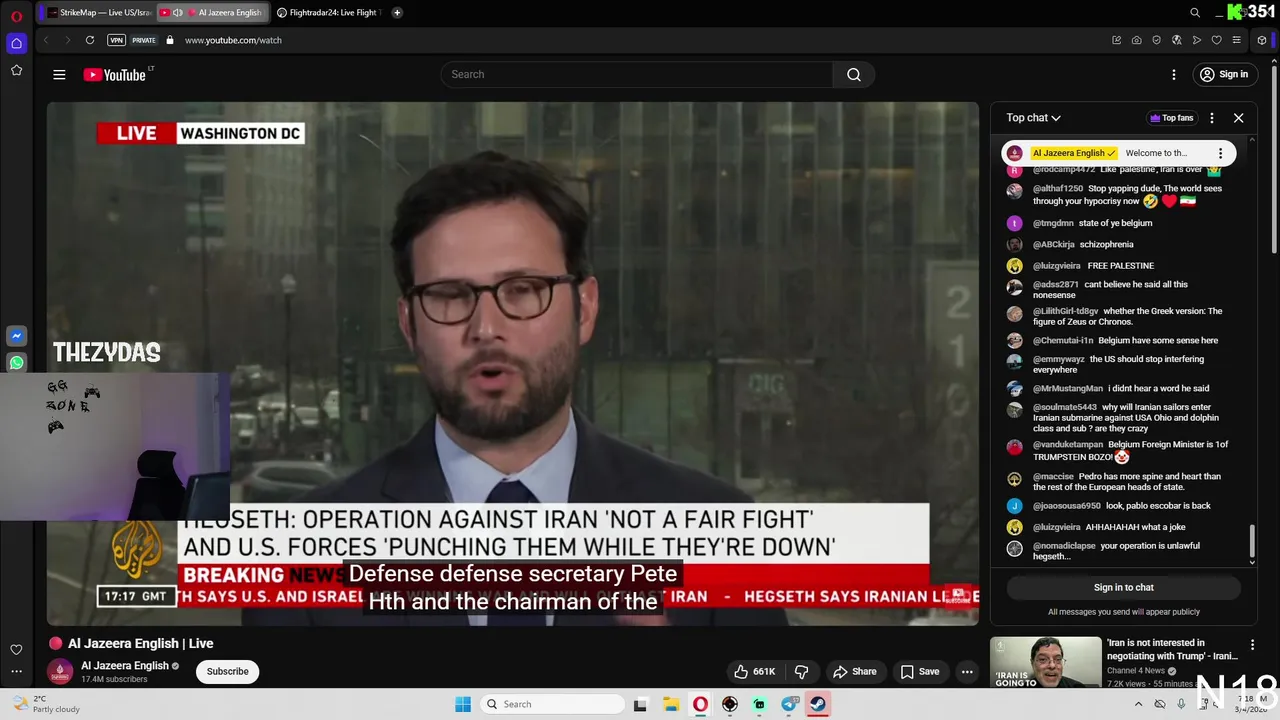The image size is (1280, 720).
Task: Open the page edit/pinboard icon in address bar
Action: [1117, 40]
